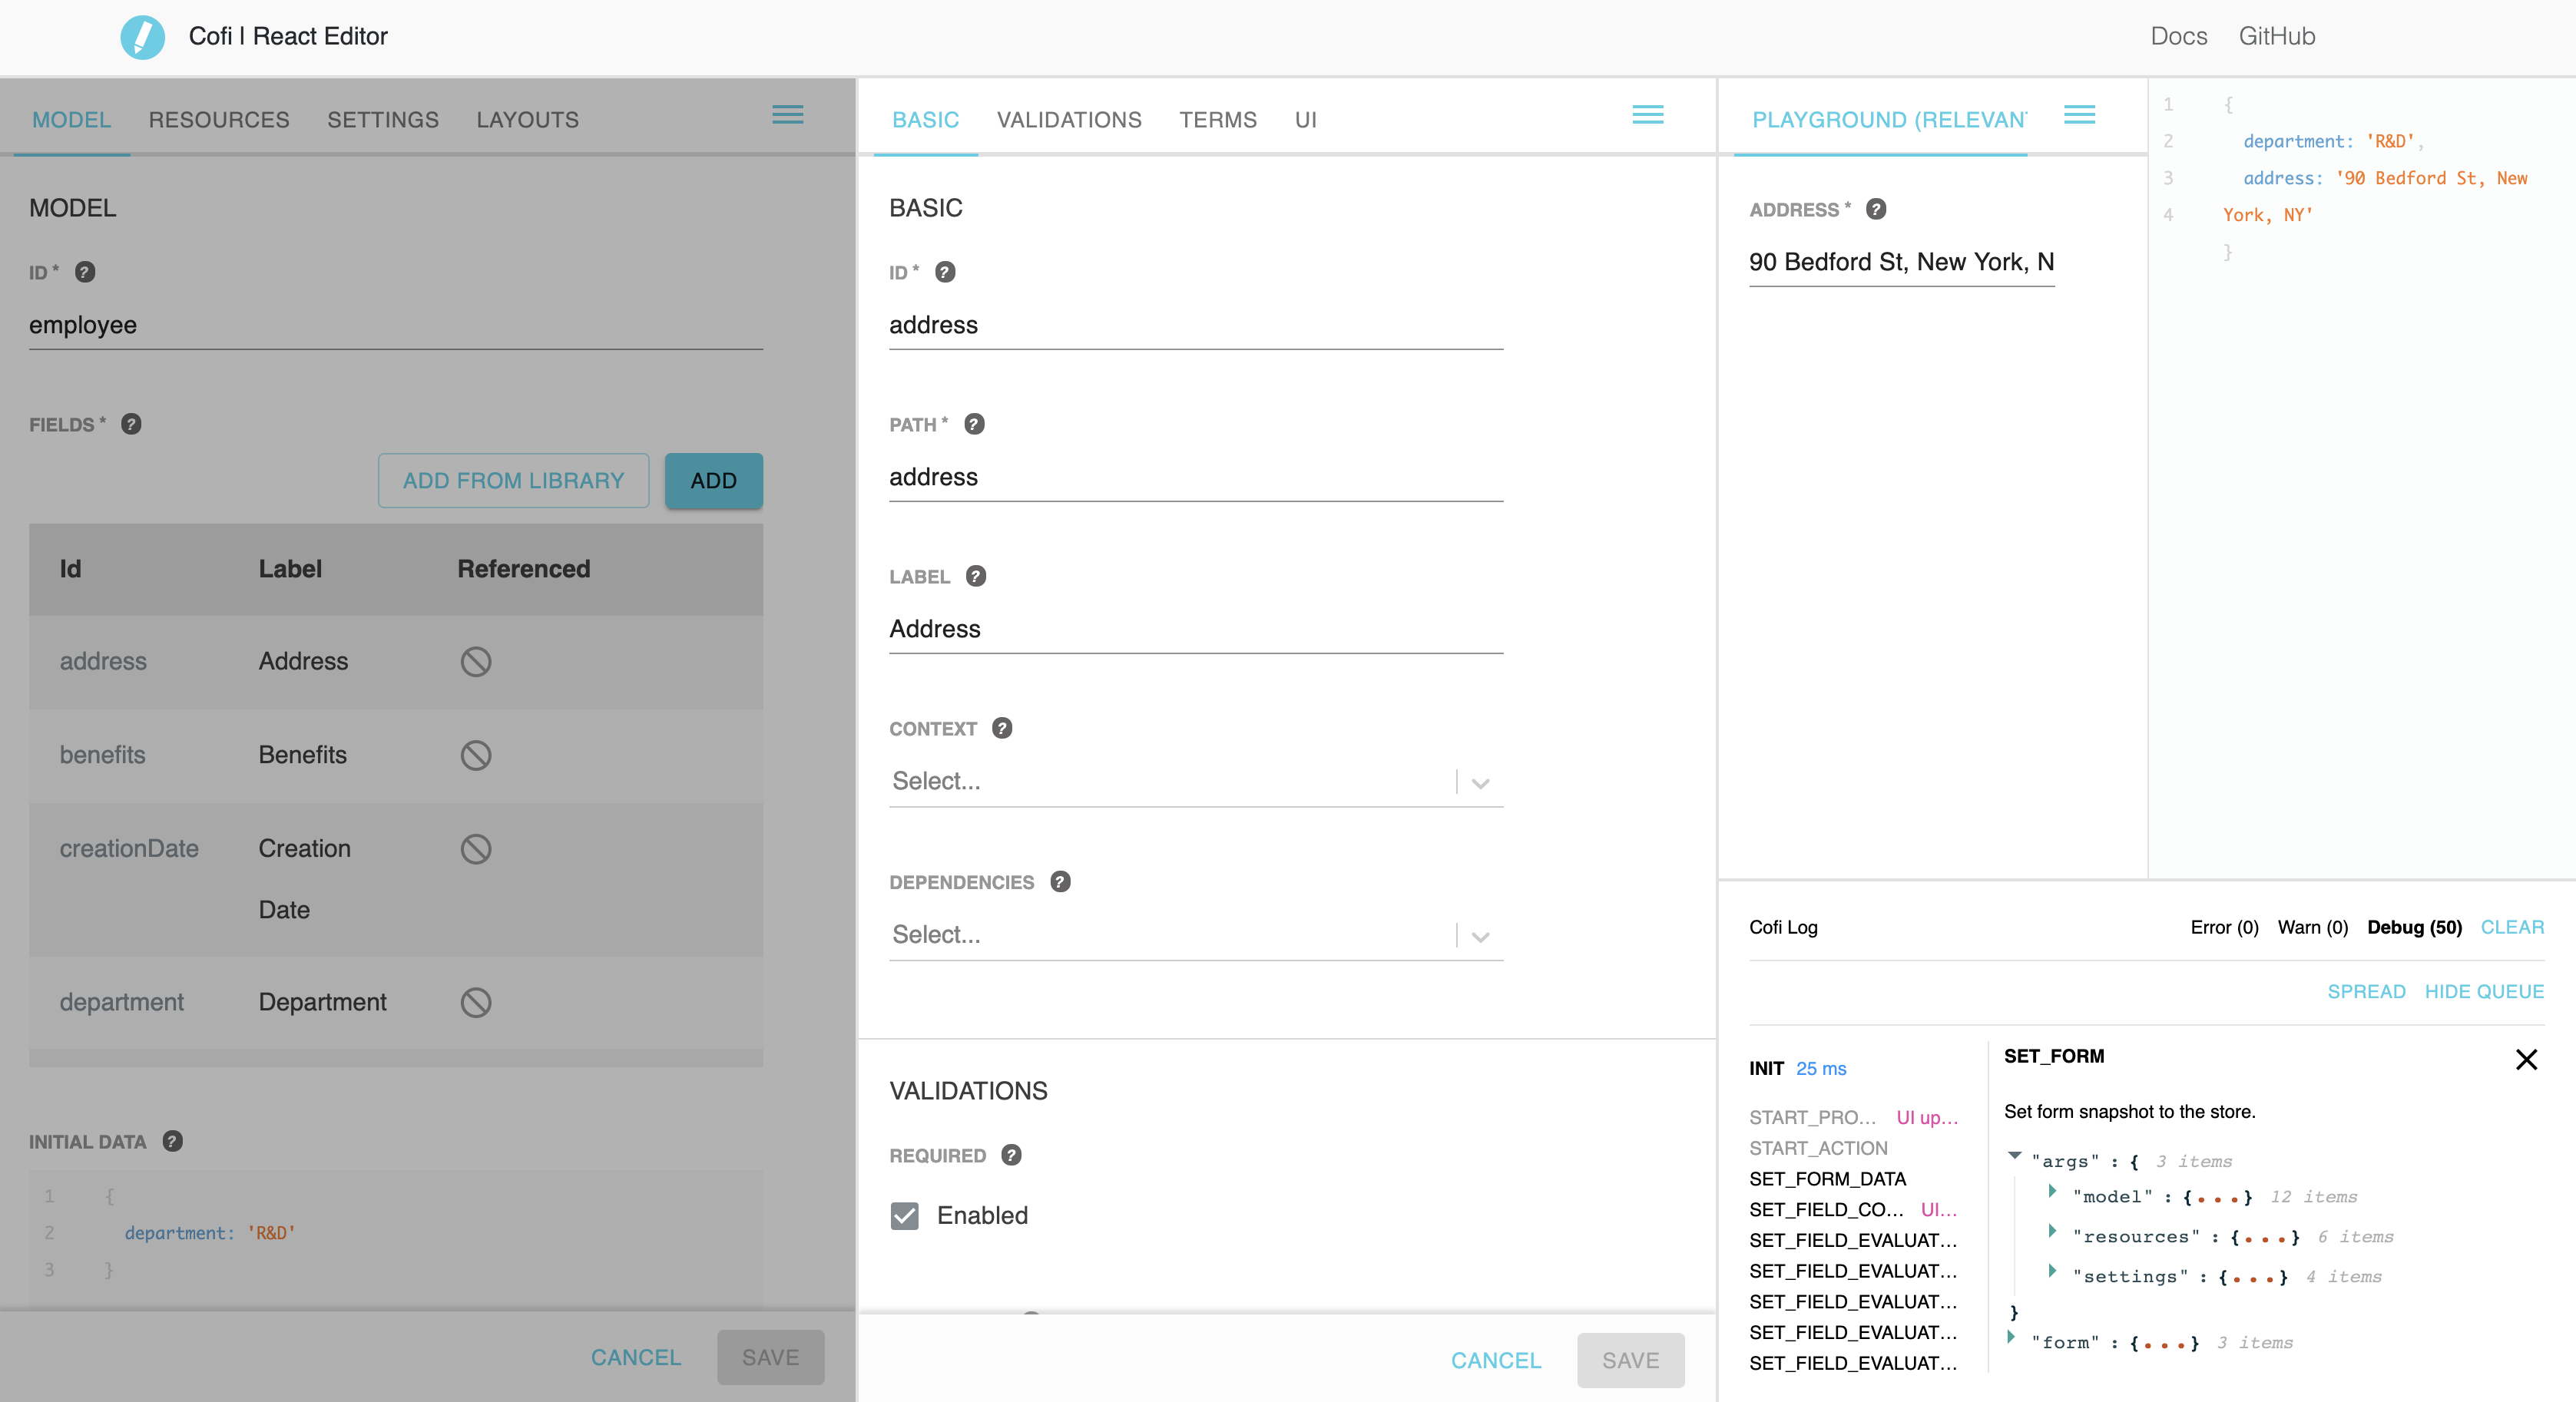Open the Dependencies select dropdown

1196,935
